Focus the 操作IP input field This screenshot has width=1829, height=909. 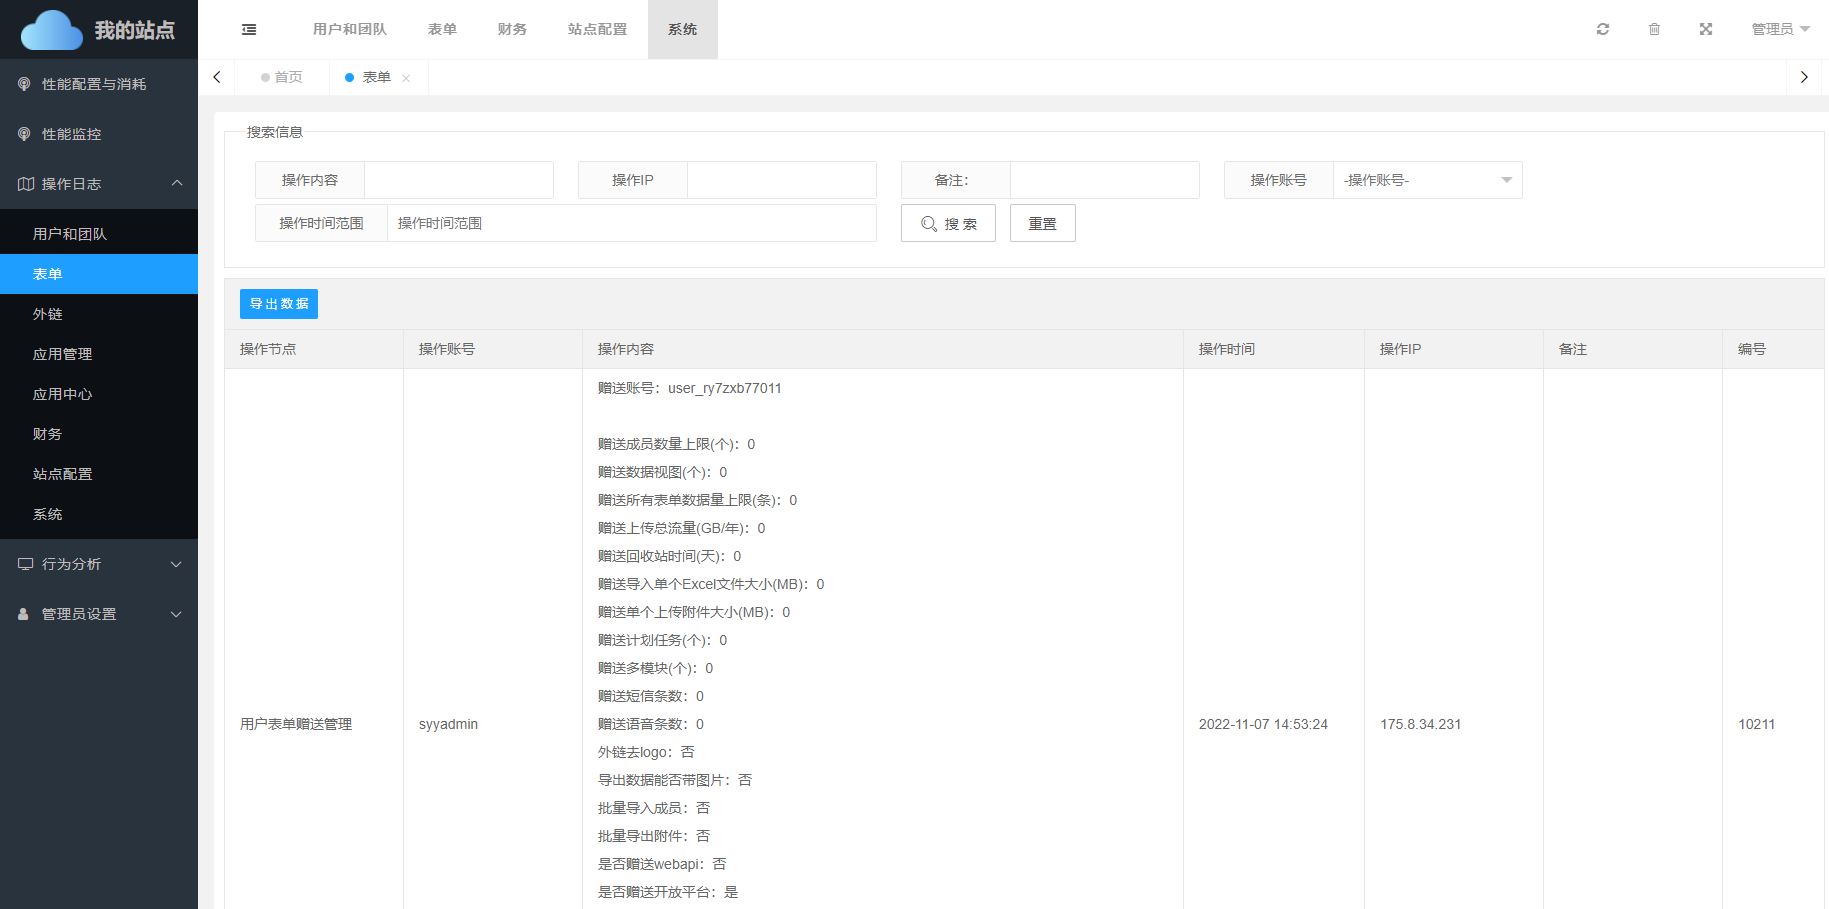(781, 180)
